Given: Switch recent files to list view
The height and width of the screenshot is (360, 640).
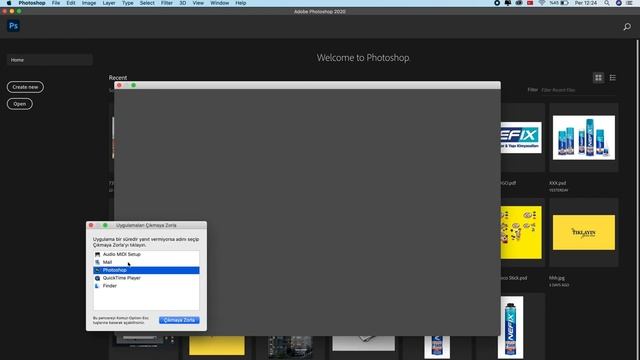Looking at the screenshot, I should 613,78.
